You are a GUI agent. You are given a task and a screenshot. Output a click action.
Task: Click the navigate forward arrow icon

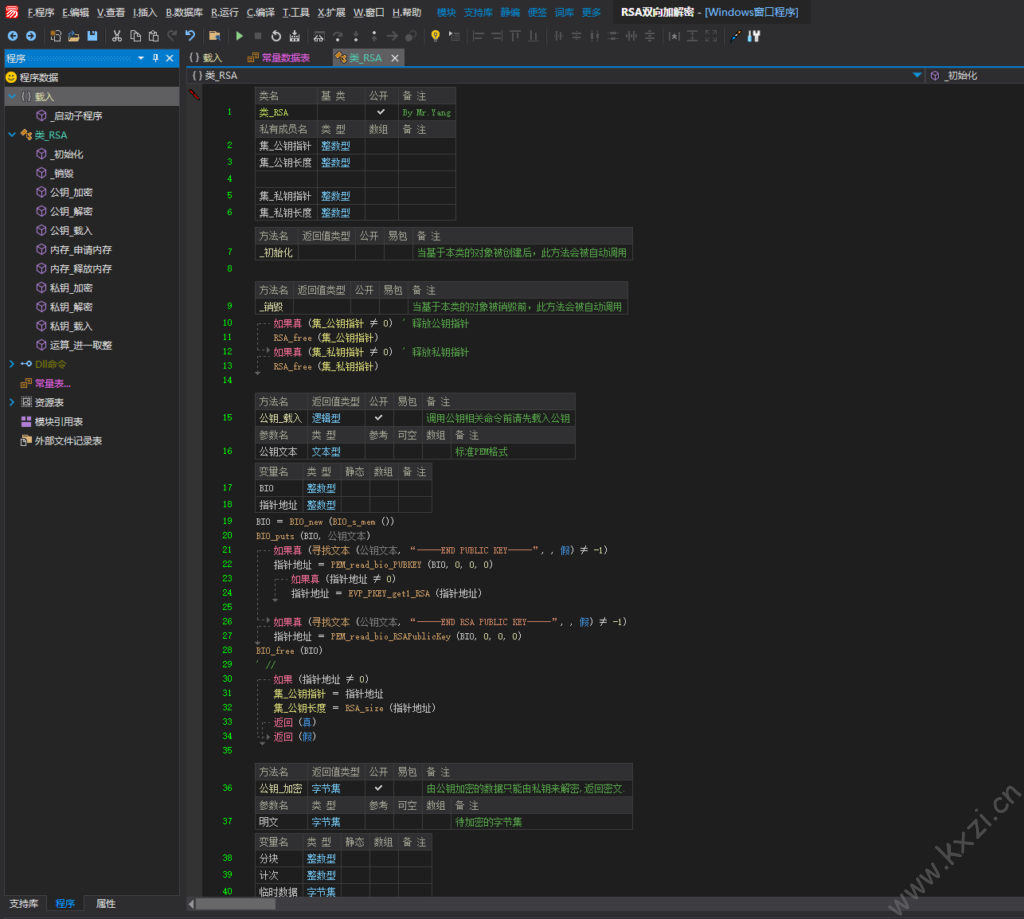(x=31, y=36)
